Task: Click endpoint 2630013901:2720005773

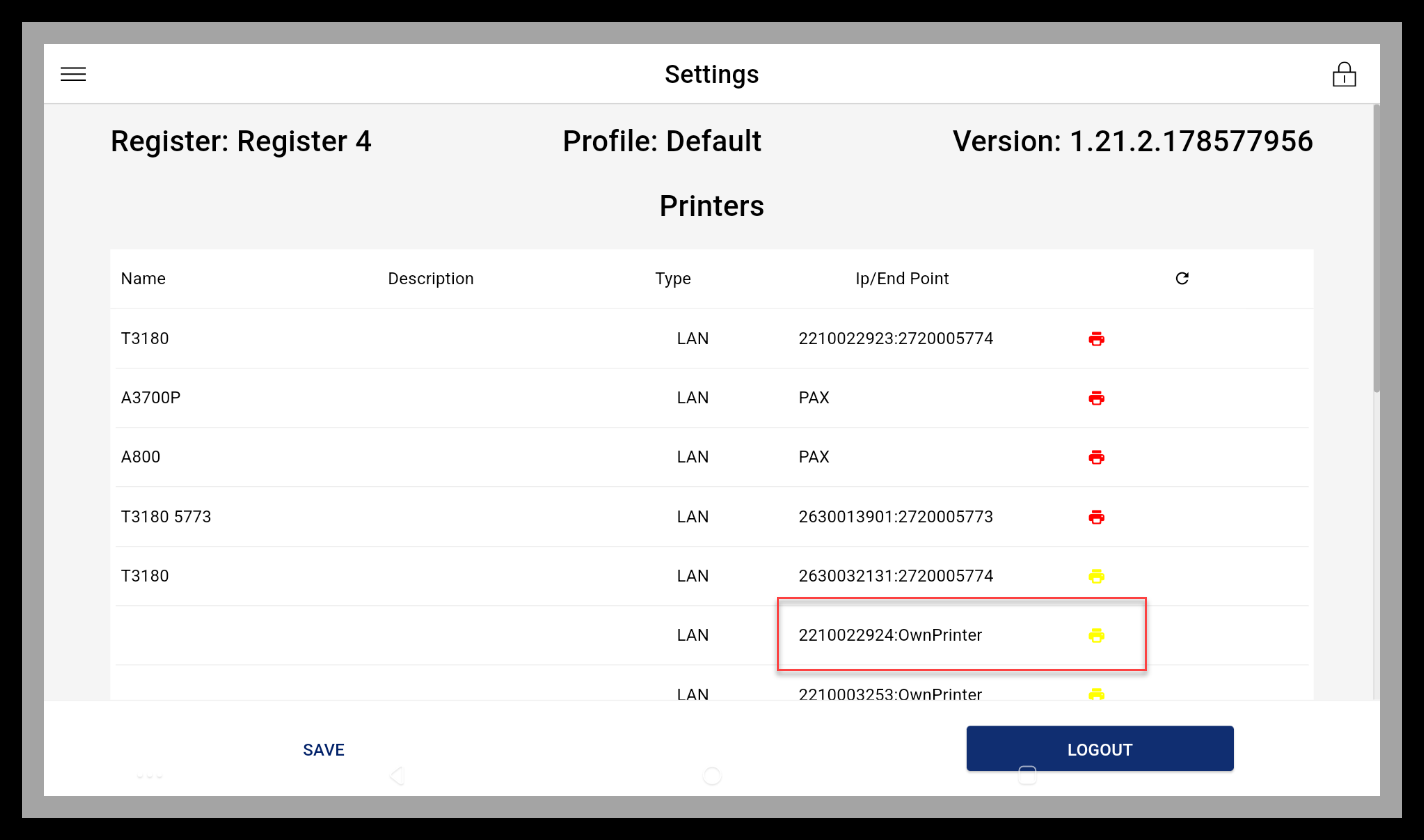Action: [896, 517]
